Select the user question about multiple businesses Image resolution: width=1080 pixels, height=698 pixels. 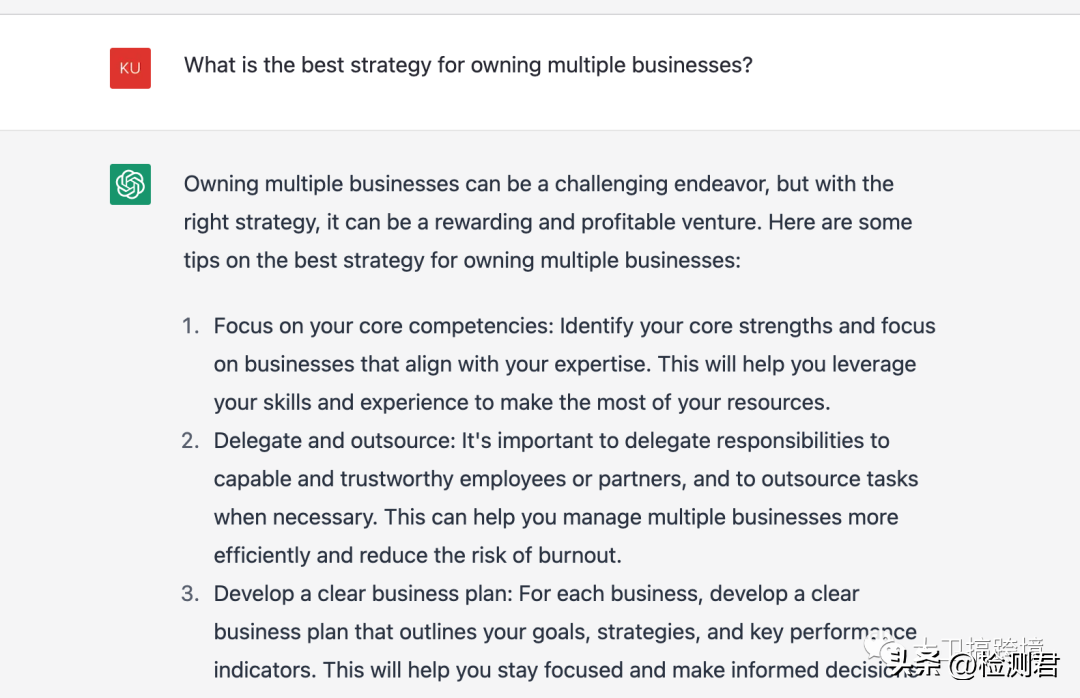point(468,65)
